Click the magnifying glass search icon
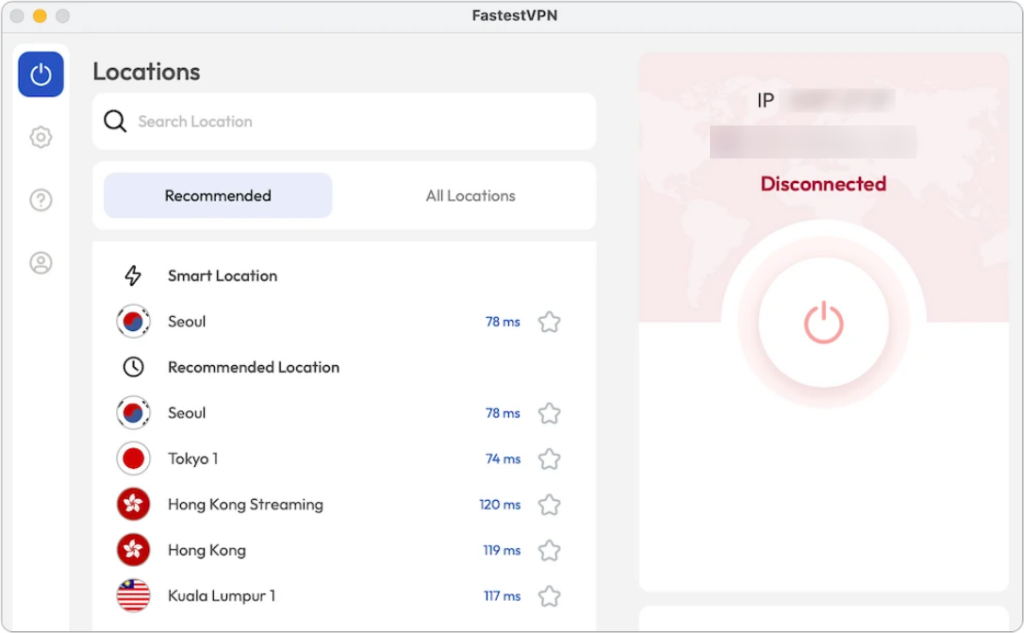This screenshot has width=1024, height=633. coord(116,122)
